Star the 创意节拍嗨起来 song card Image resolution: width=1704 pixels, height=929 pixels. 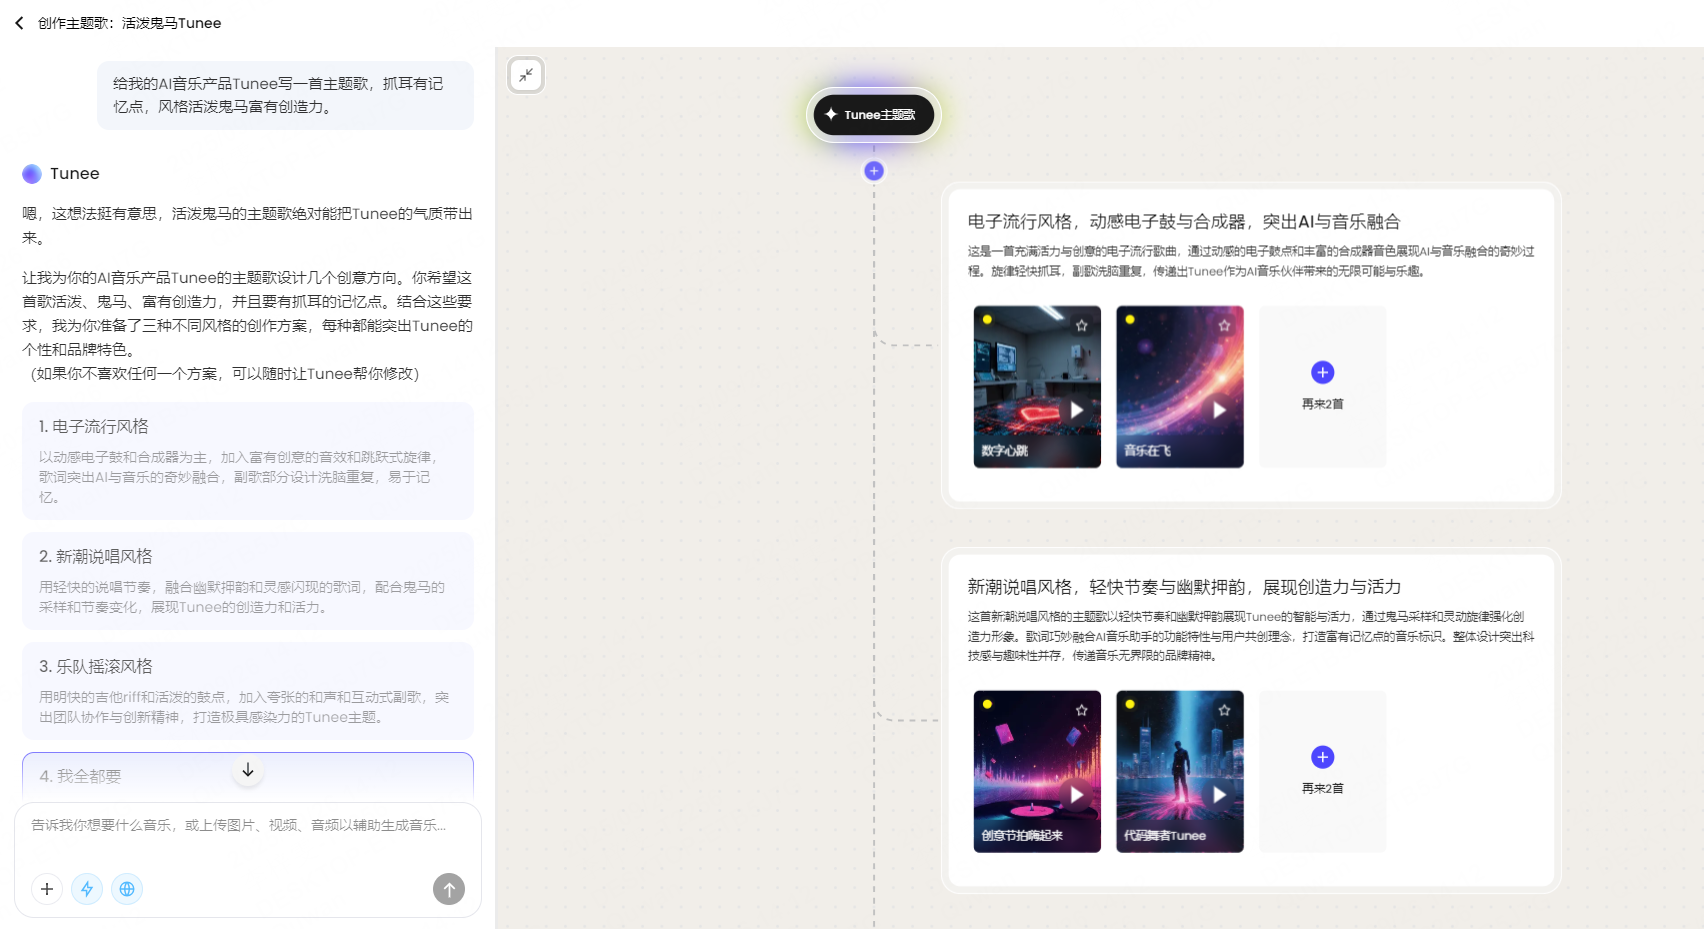pyautogui.click(x=1081, y=710)
